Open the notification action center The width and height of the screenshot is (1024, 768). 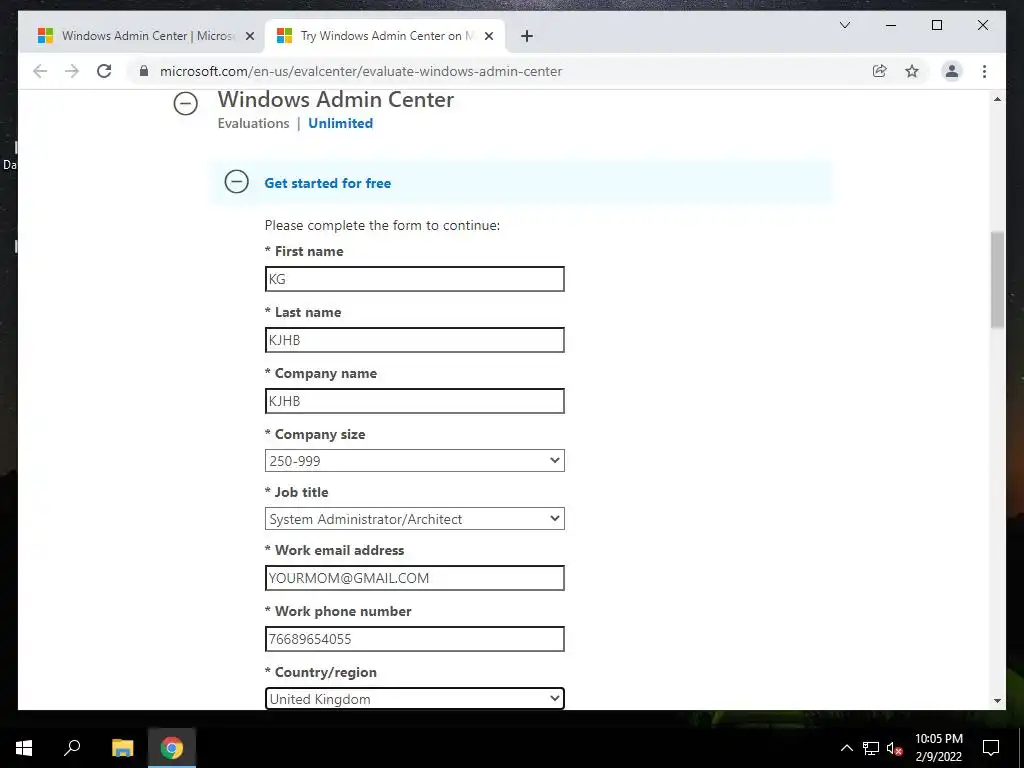[991, 748]
